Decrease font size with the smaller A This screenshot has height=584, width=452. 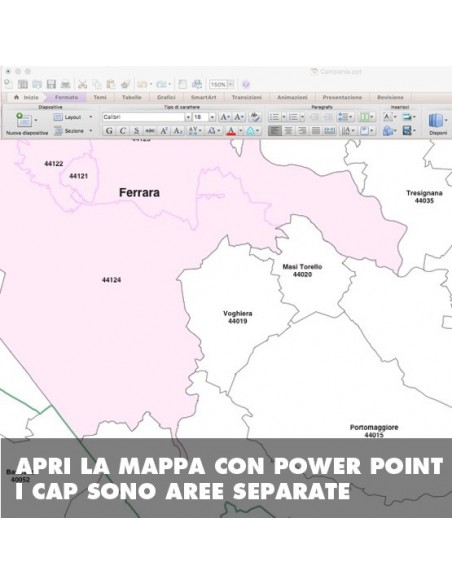239,117
